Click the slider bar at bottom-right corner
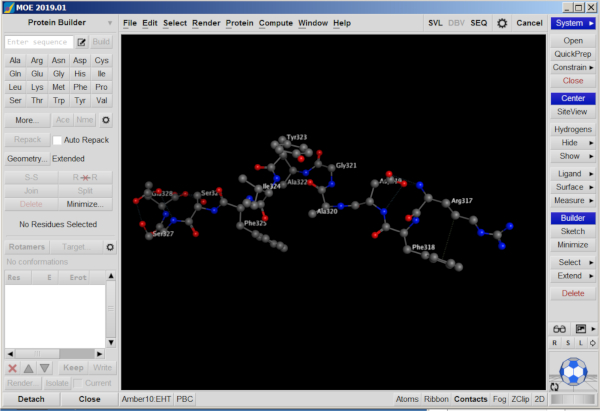This screenshot has height=411, width=600. pyautogui.click(x=575, y=399)
